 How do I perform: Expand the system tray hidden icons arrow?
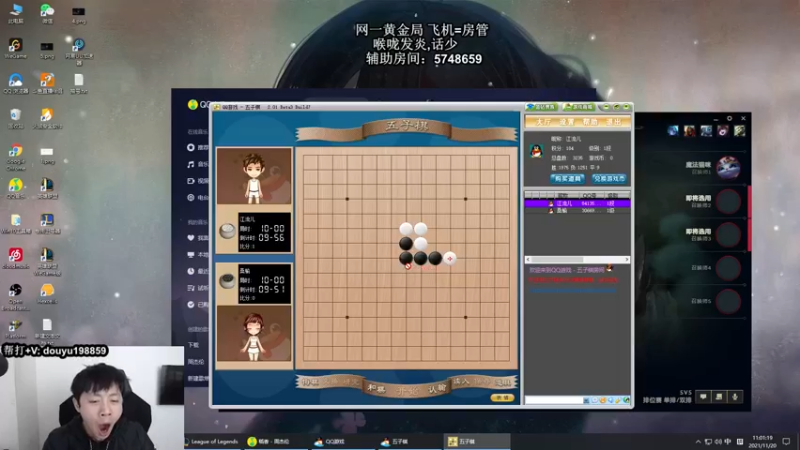point(698,441)
